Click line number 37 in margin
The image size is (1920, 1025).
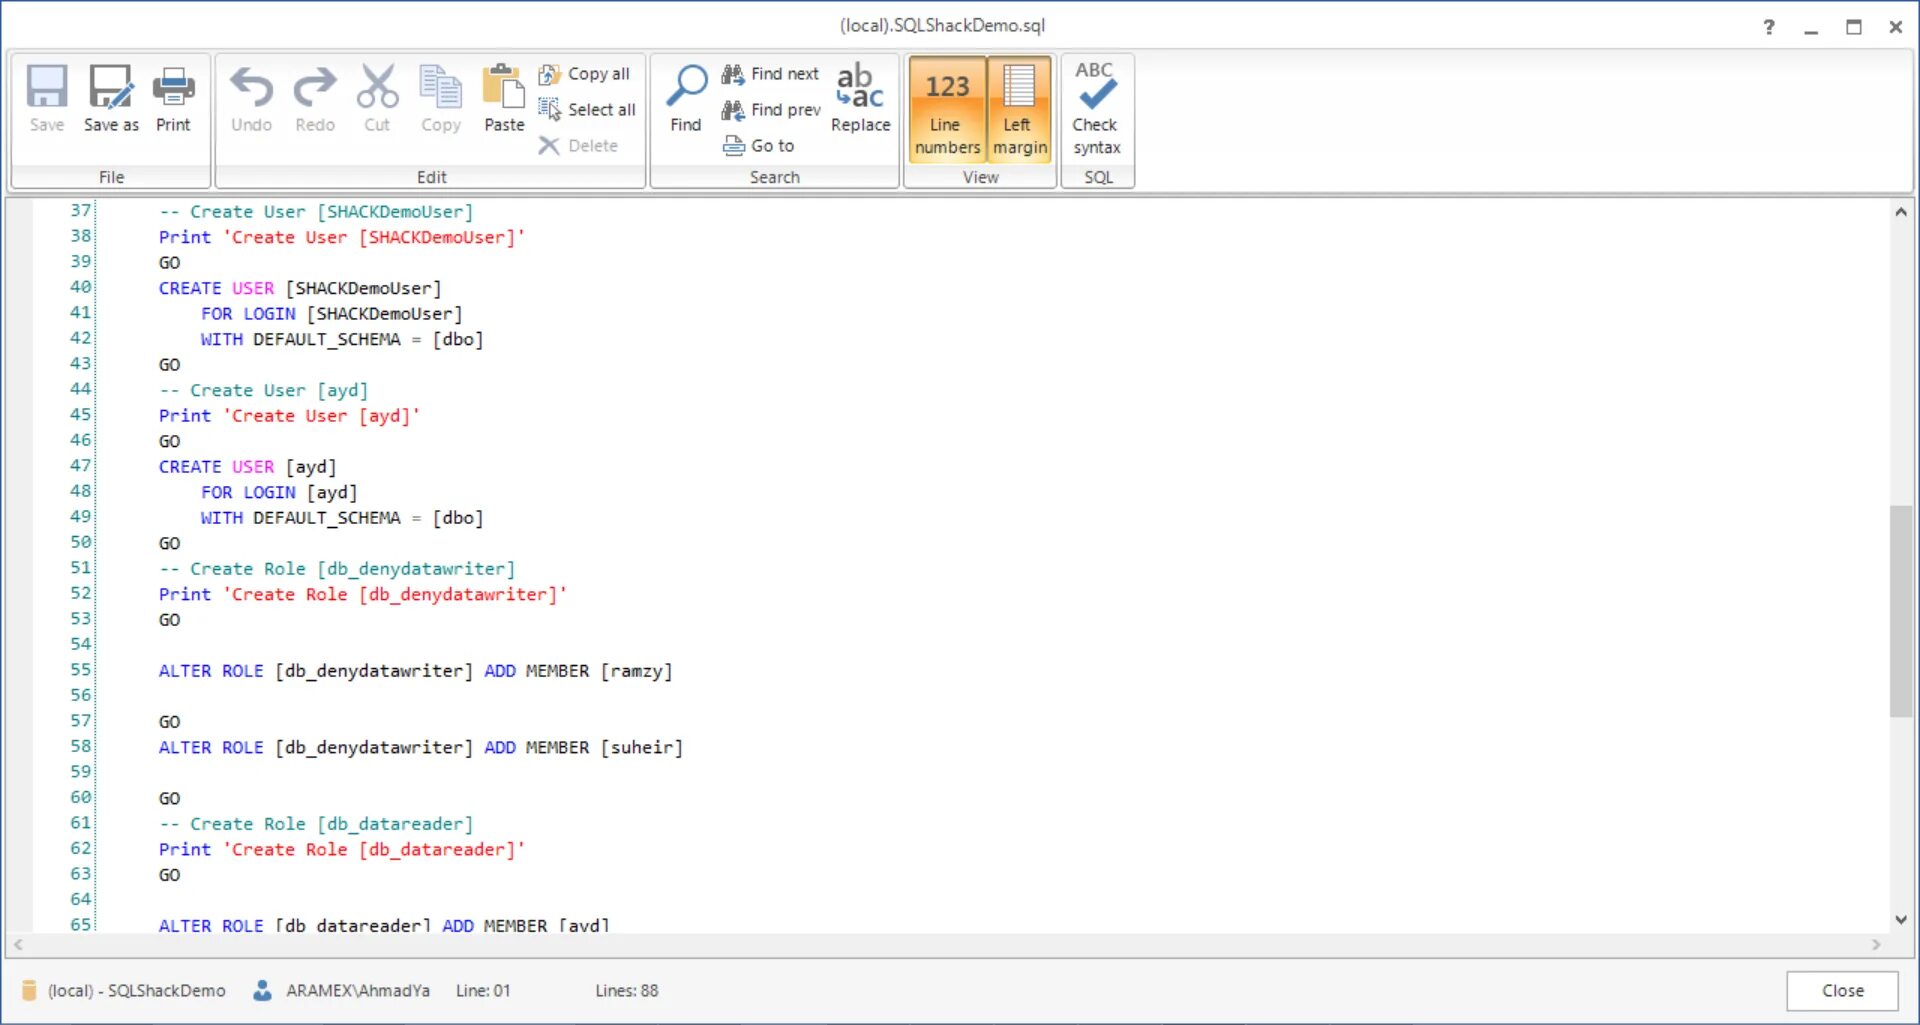pyautogui.click(x=80, y=211)
